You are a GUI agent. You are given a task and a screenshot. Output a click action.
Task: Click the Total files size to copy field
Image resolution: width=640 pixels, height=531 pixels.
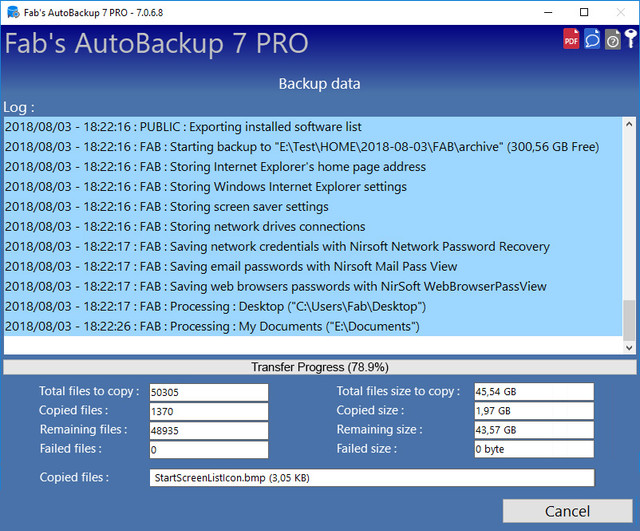click(x=534, y=391)
